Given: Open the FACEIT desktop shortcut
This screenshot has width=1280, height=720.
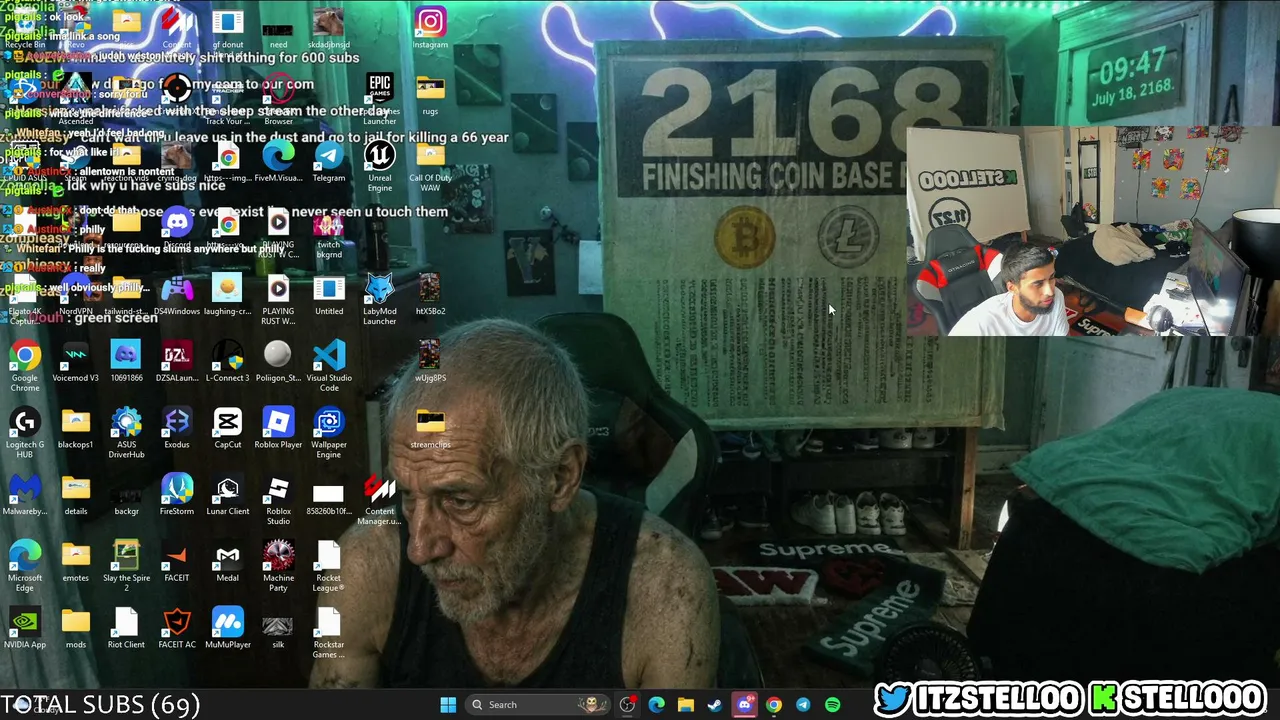Looking at the screenshot, I should click(177, 563).
